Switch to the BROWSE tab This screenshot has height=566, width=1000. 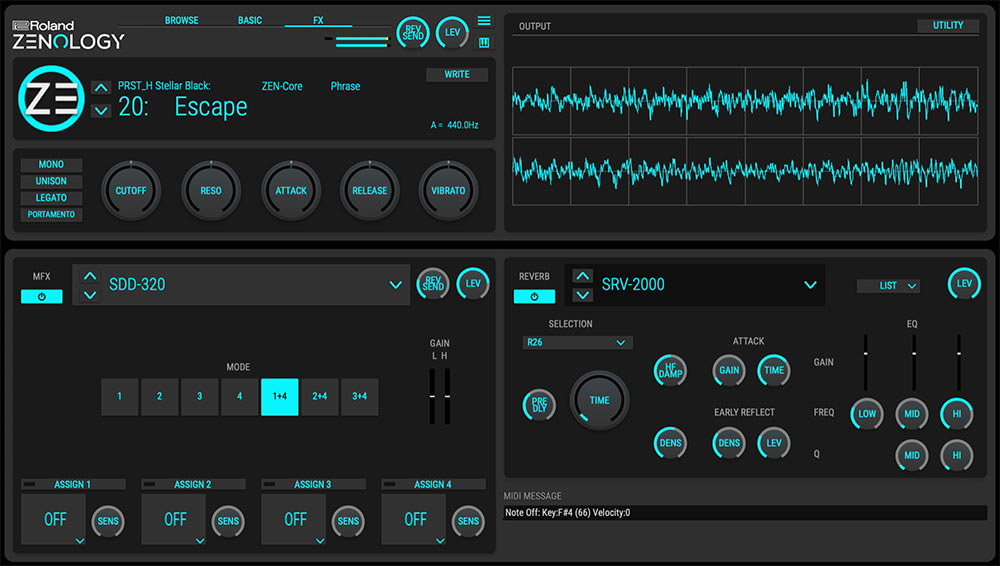coord(182,20)
